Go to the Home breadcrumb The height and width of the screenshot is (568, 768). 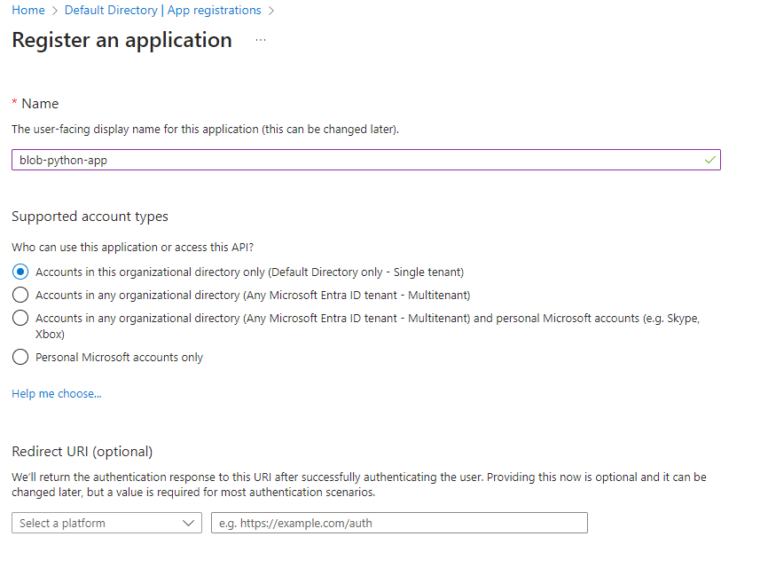[x=28, y=10]
